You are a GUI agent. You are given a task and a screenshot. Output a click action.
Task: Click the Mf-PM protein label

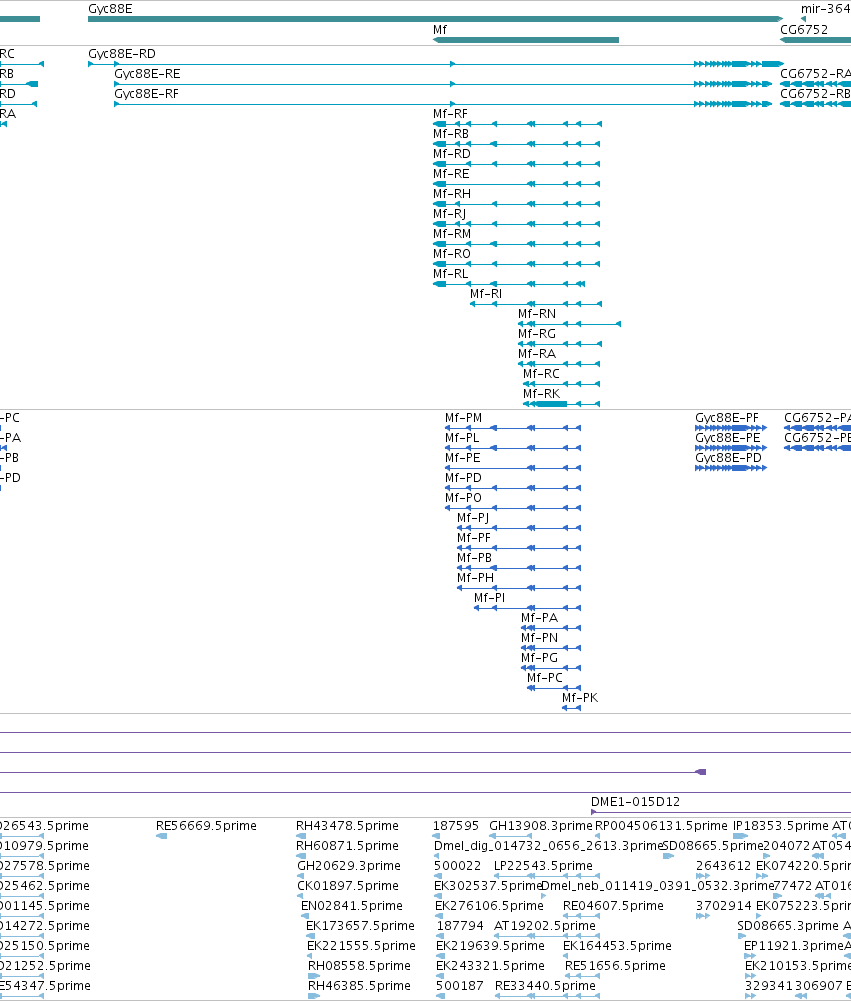[x=463, y=418]
